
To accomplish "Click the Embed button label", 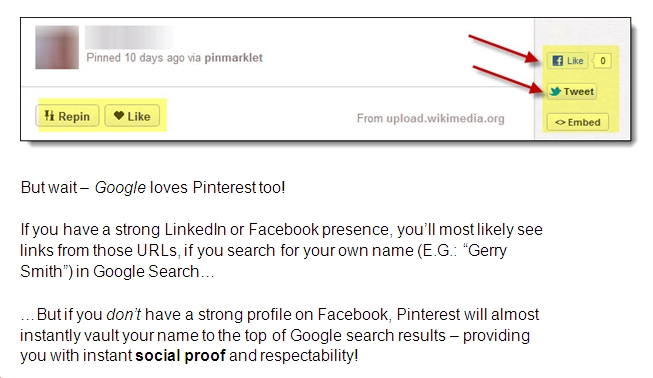I will 584,122.
